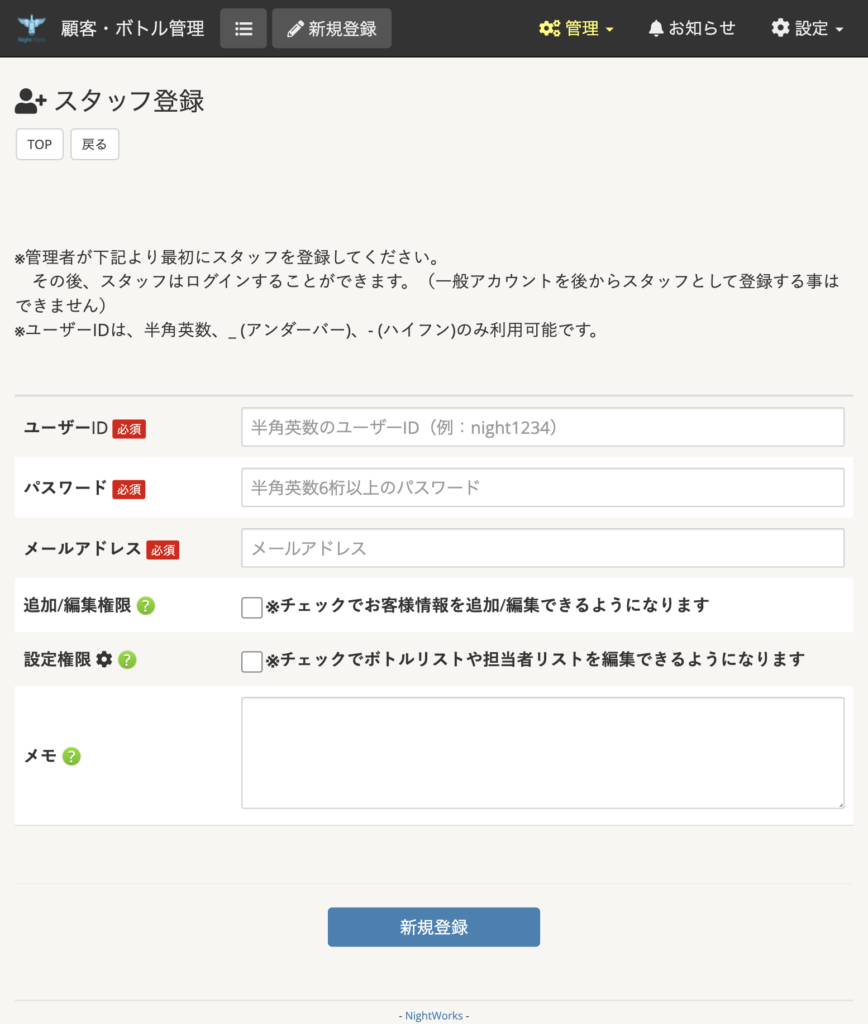This screenshot has width=868, height=1024.
Task: Open the NightWorks footer link
Action: click(434, 1016)
